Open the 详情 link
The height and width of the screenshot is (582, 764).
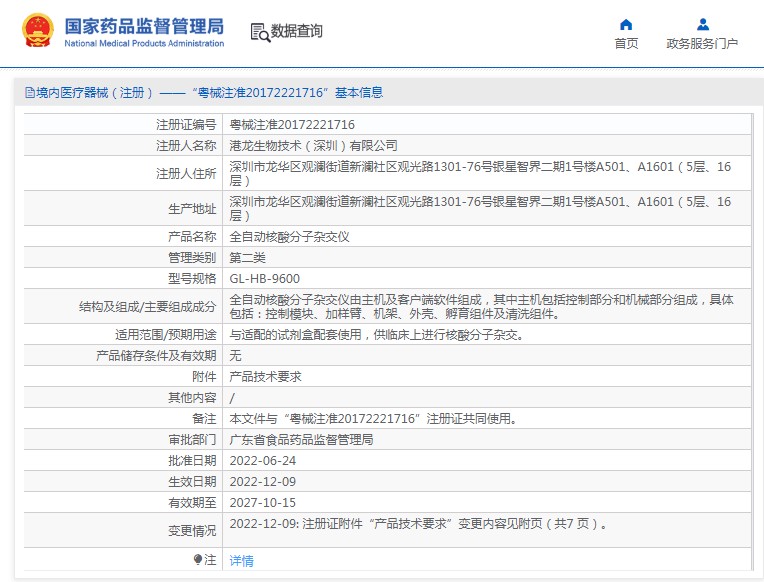click(x=242, y=561)
